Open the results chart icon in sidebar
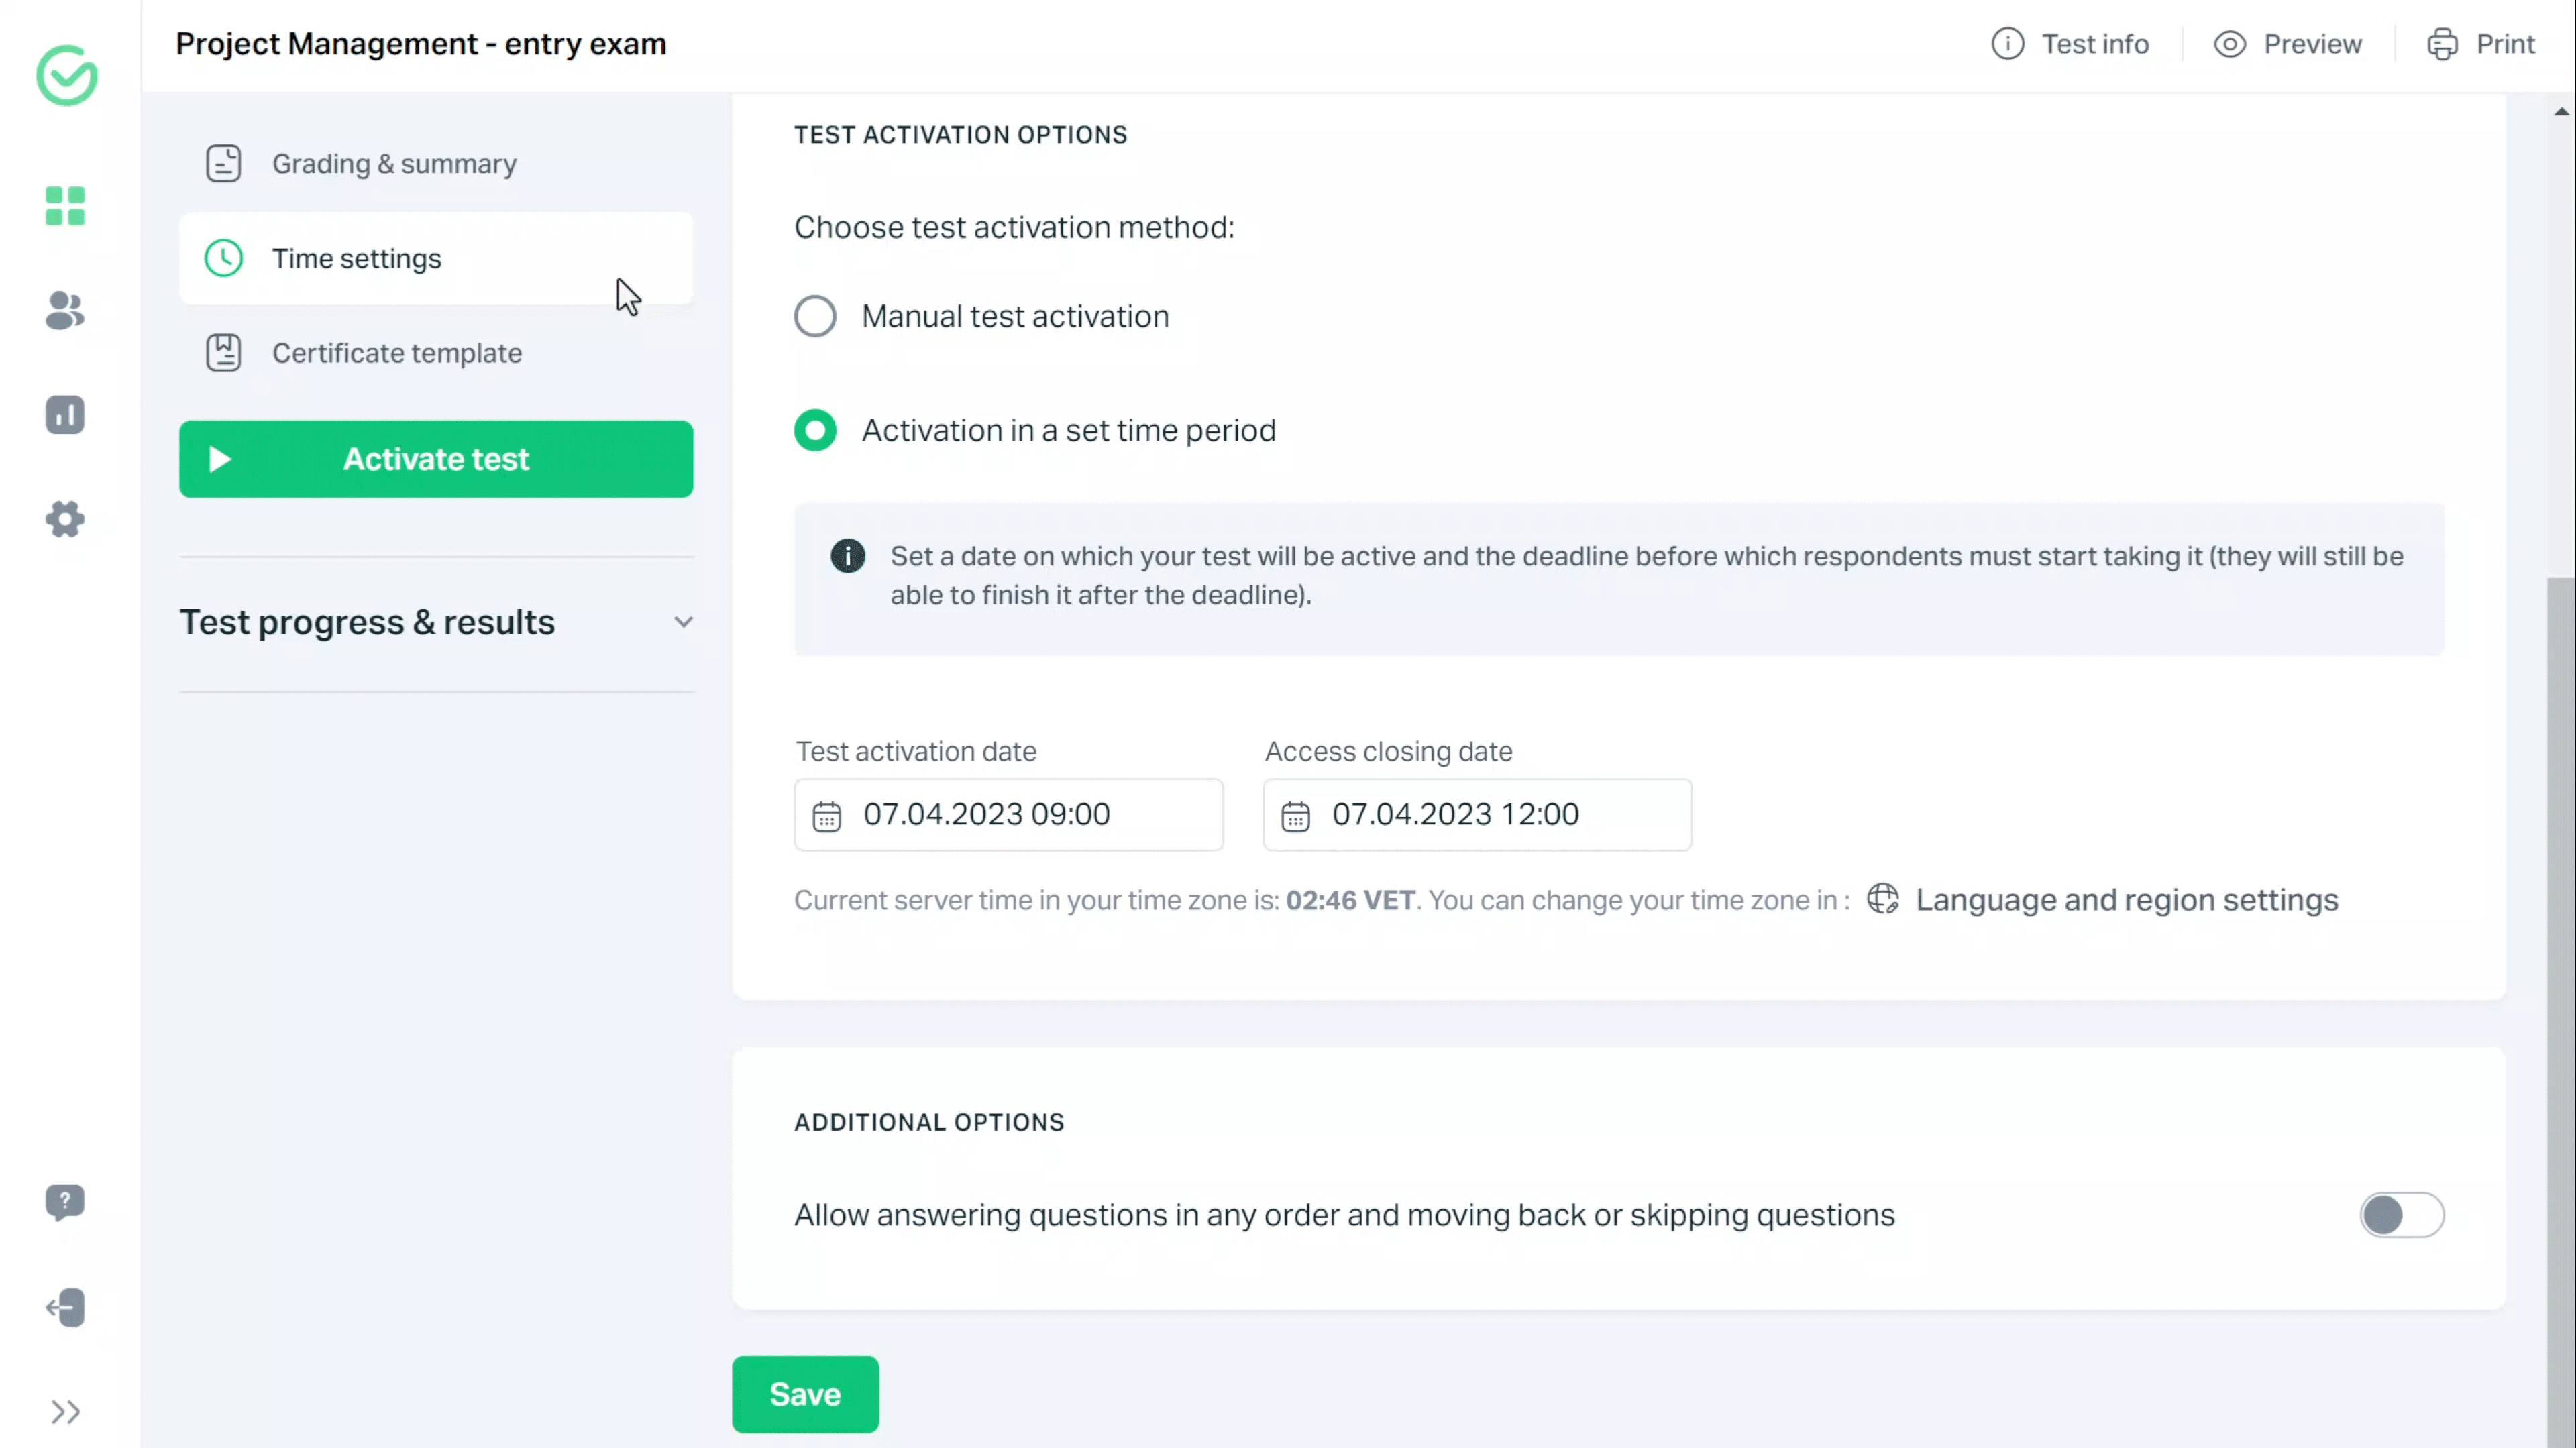 point(65,415)
